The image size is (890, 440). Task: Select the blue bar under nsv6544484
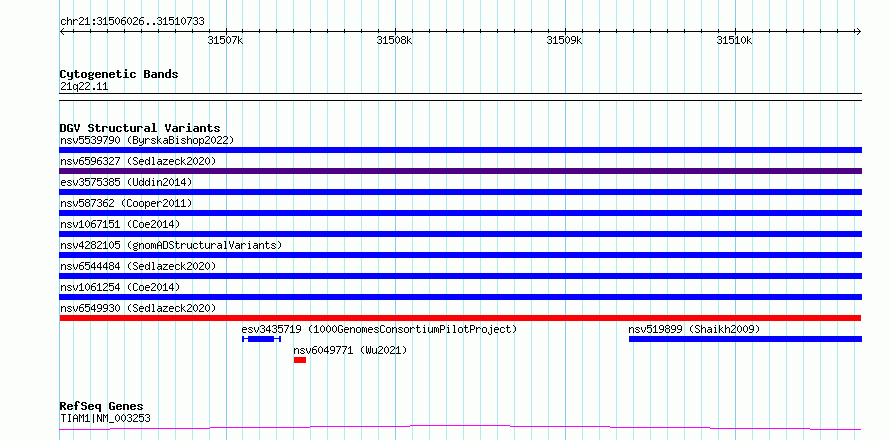[x=460, y=276]
